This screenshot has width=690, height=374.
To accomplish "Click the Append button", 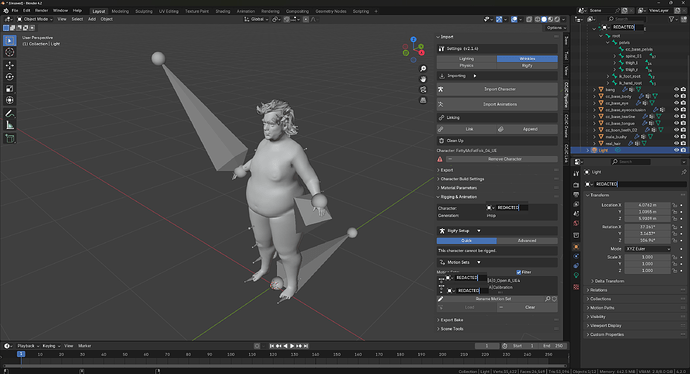I will [528, 129].
